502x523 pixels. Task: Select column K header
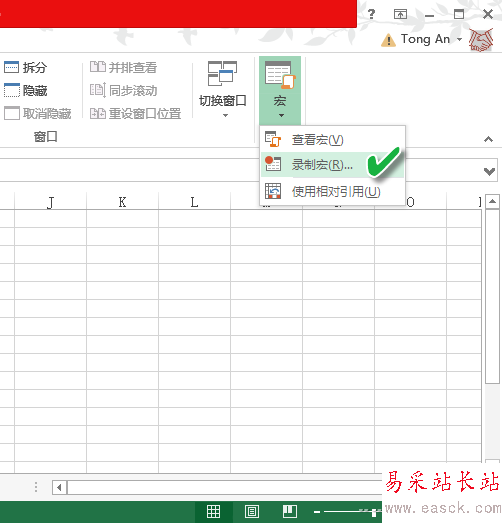pyautogui.click(x=122, y=202)
